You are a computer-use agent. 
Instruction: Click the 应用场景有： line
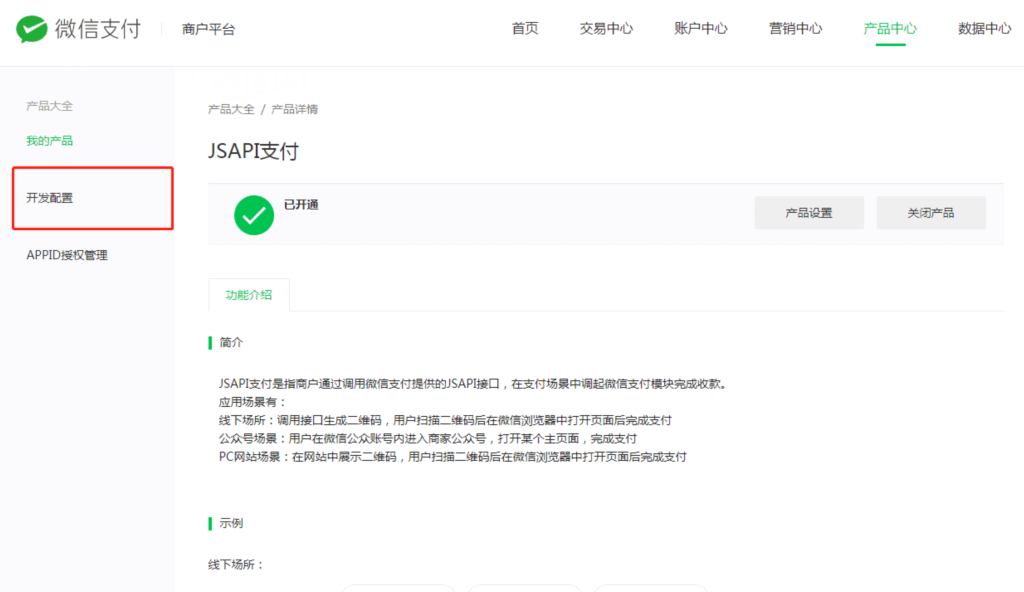(253, 402)
